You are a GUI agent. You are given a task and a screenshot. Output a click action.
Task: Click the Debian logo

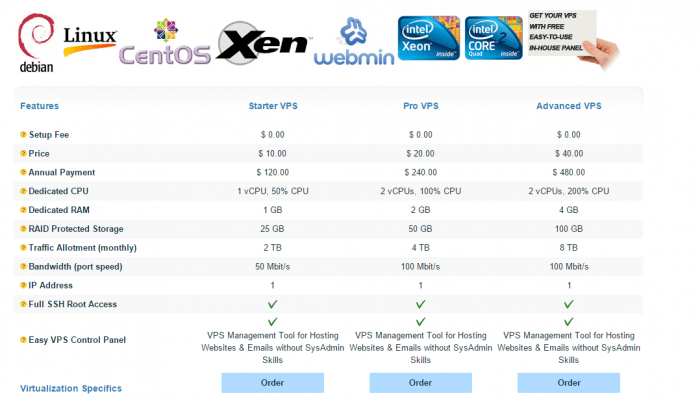coord(36,43)
